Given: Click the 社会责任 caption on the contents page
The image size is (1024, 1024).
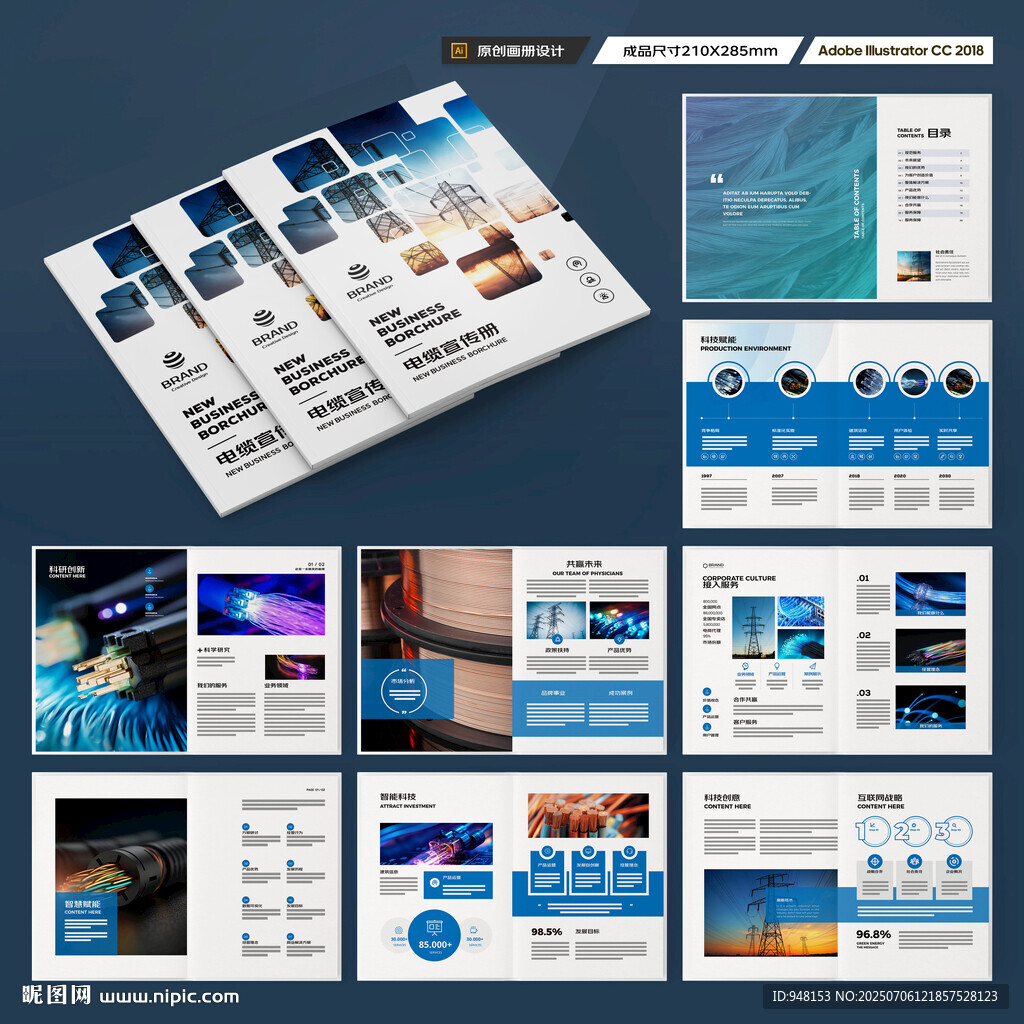Looking at the screenshot, I should click(x=944, y=252).
